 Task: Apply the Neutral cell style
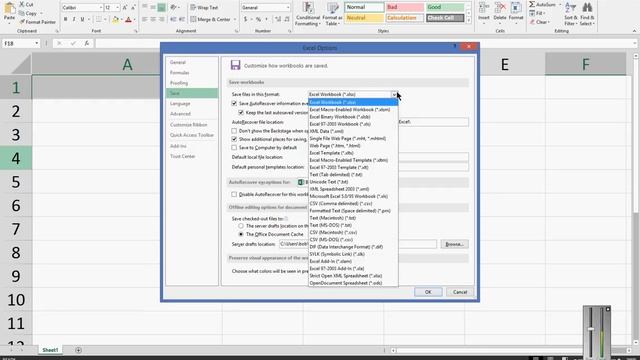tap(364, 18)
